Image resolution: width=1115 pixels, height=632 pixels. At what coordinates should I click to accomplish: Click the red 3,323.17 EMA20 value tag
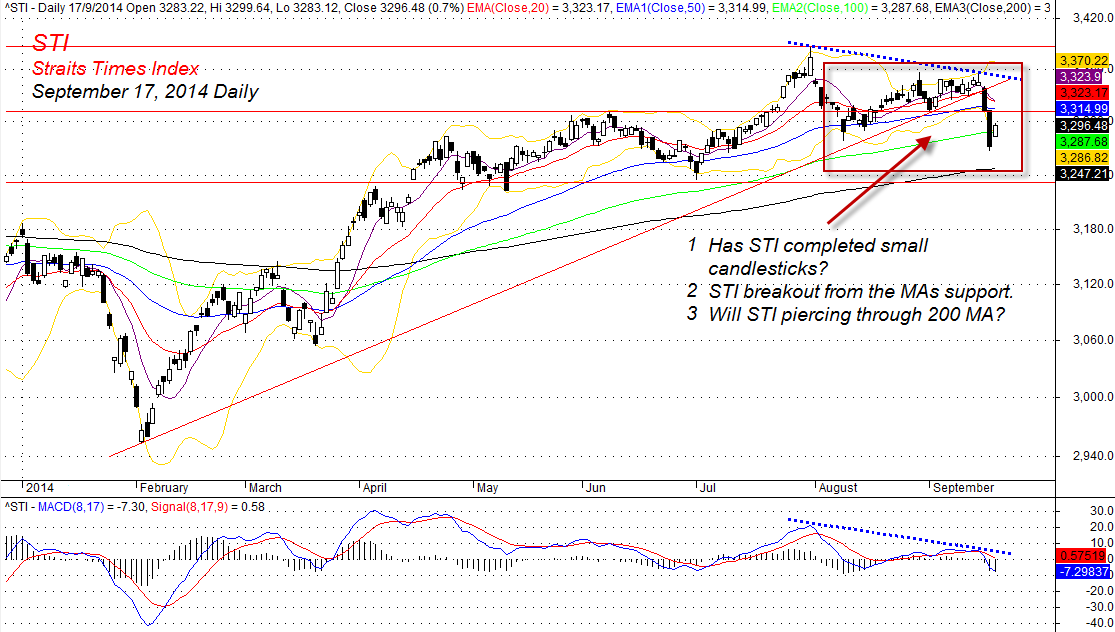pos(1083,92)
